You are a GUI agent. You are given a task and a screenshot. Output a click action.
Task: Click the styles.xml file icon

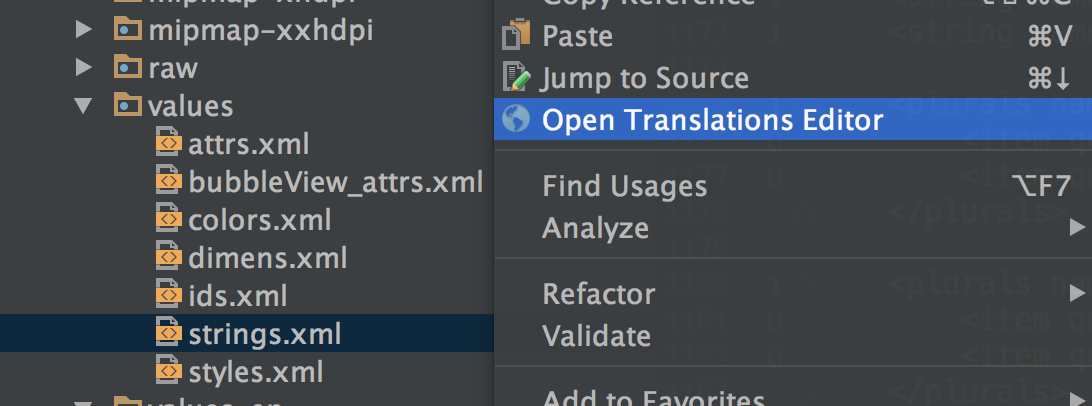click(x=167, y=370)
